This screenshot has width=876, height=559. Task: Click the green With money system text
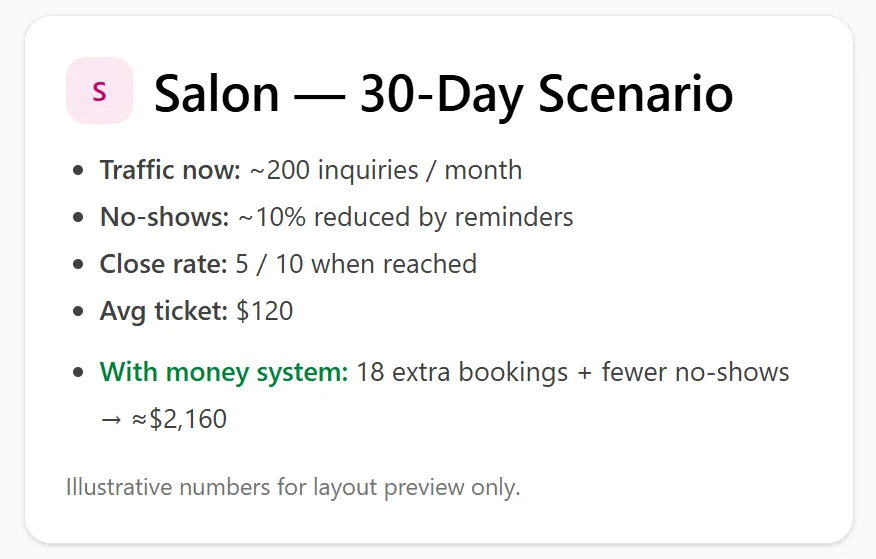click(224, 372)
